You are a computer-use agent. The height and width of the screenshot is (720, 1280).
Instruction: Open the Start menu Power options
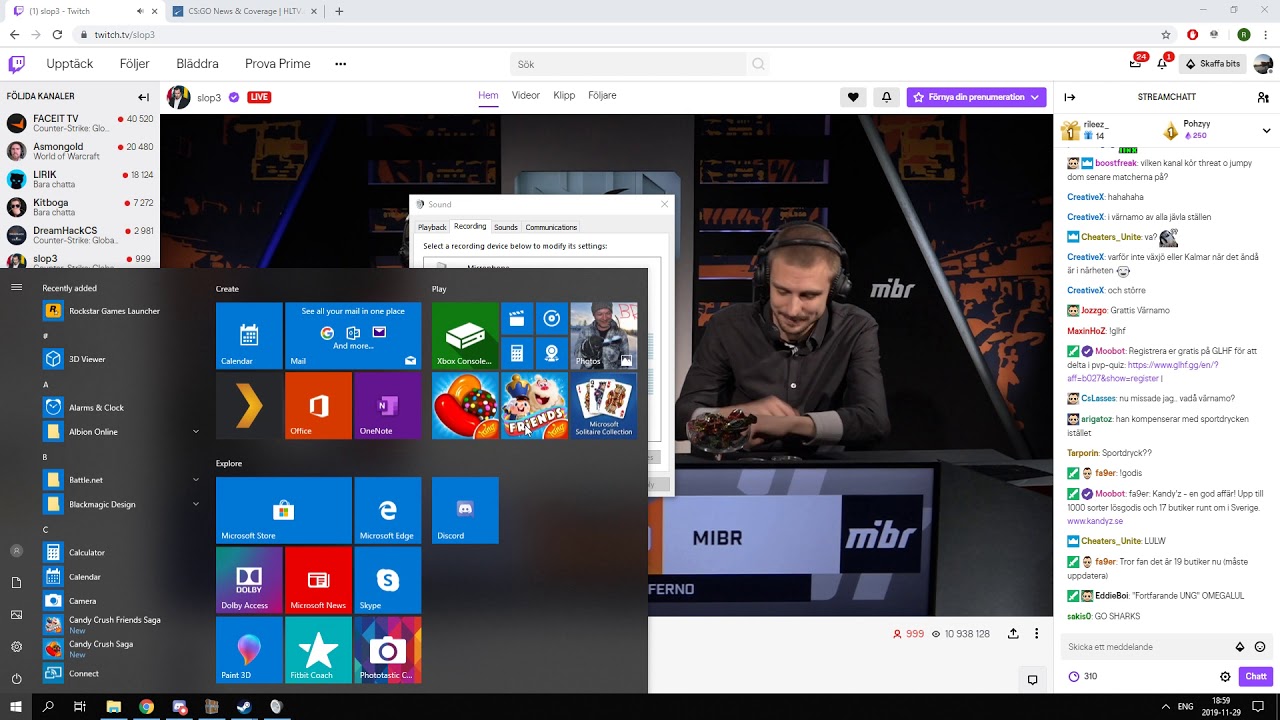click(16, 679)
